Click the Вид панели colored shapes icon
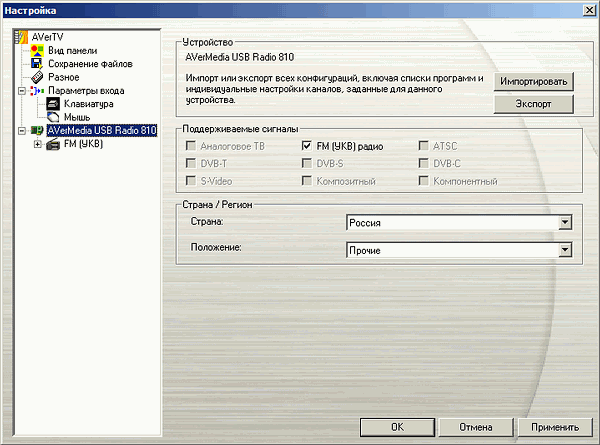600x445 pixels. click(37, 51)
